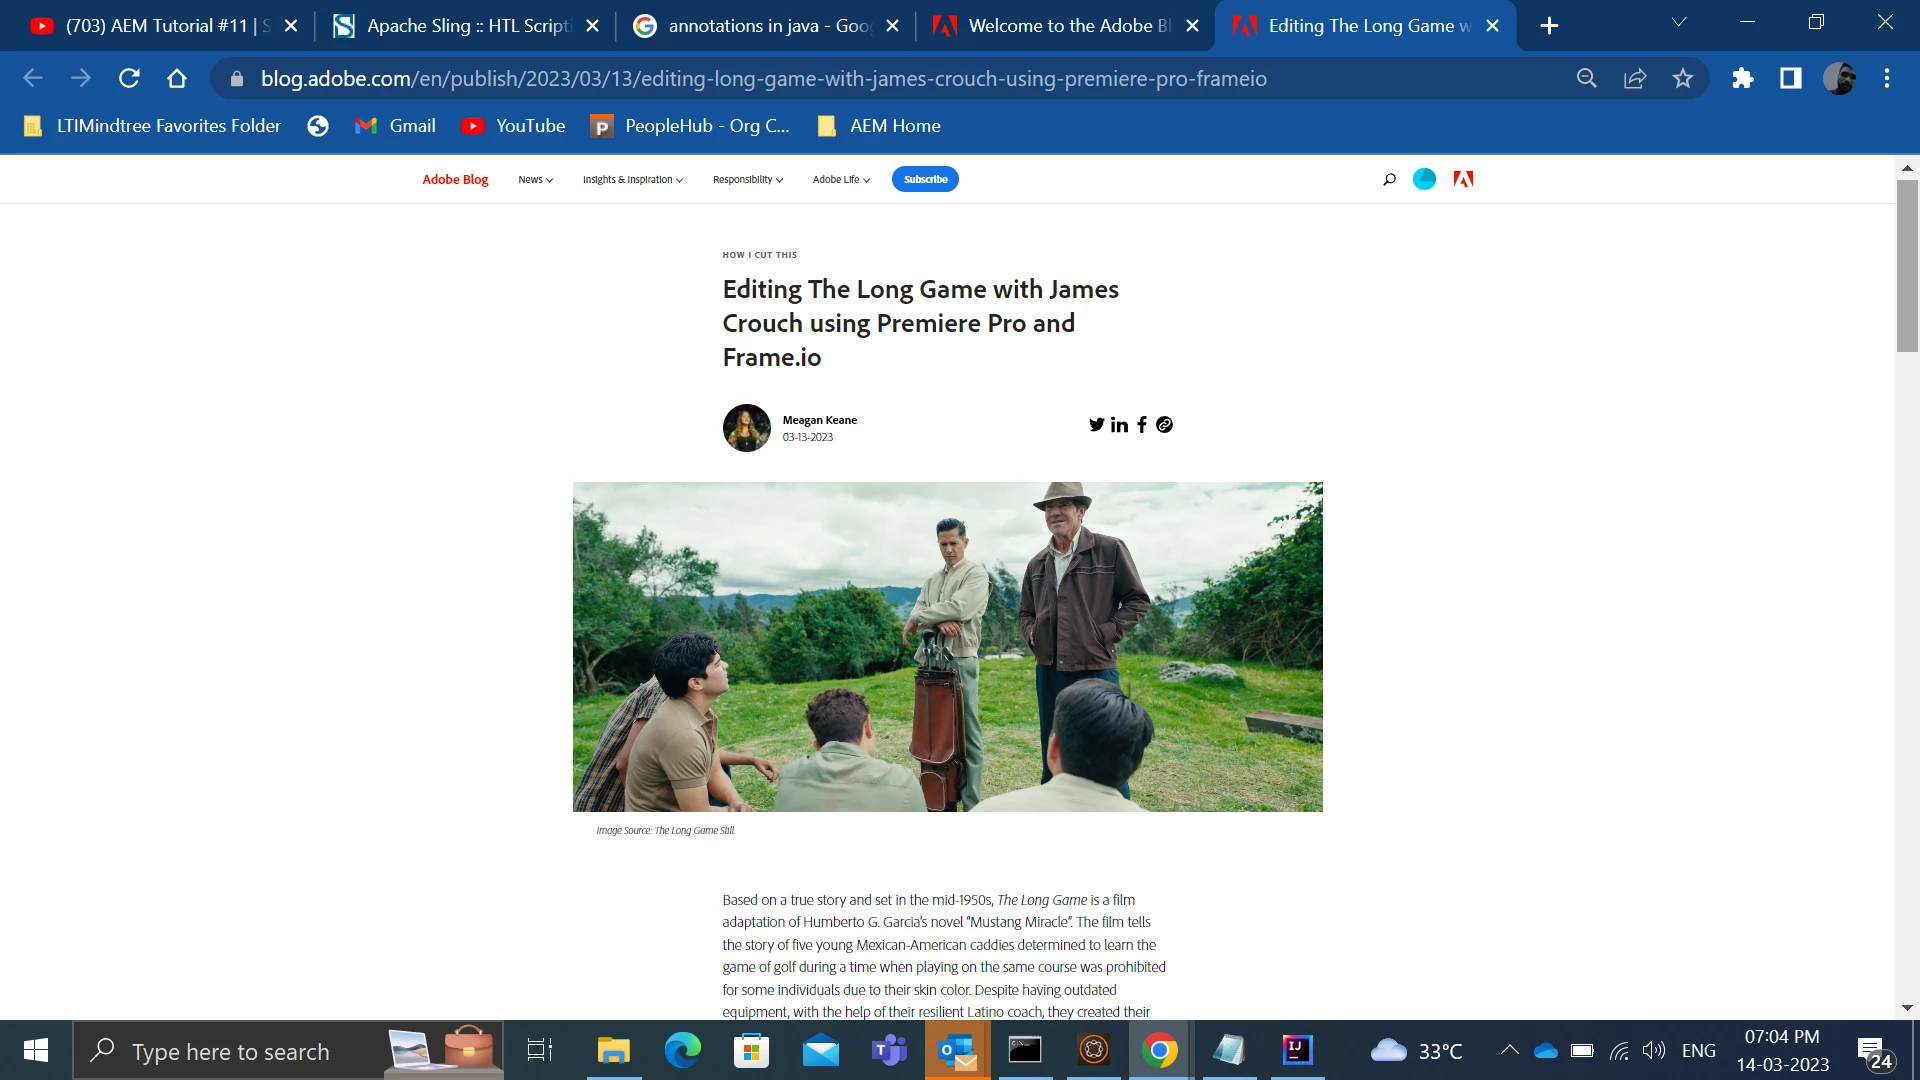
Task: Reload the current page
Action: [129, 78]
